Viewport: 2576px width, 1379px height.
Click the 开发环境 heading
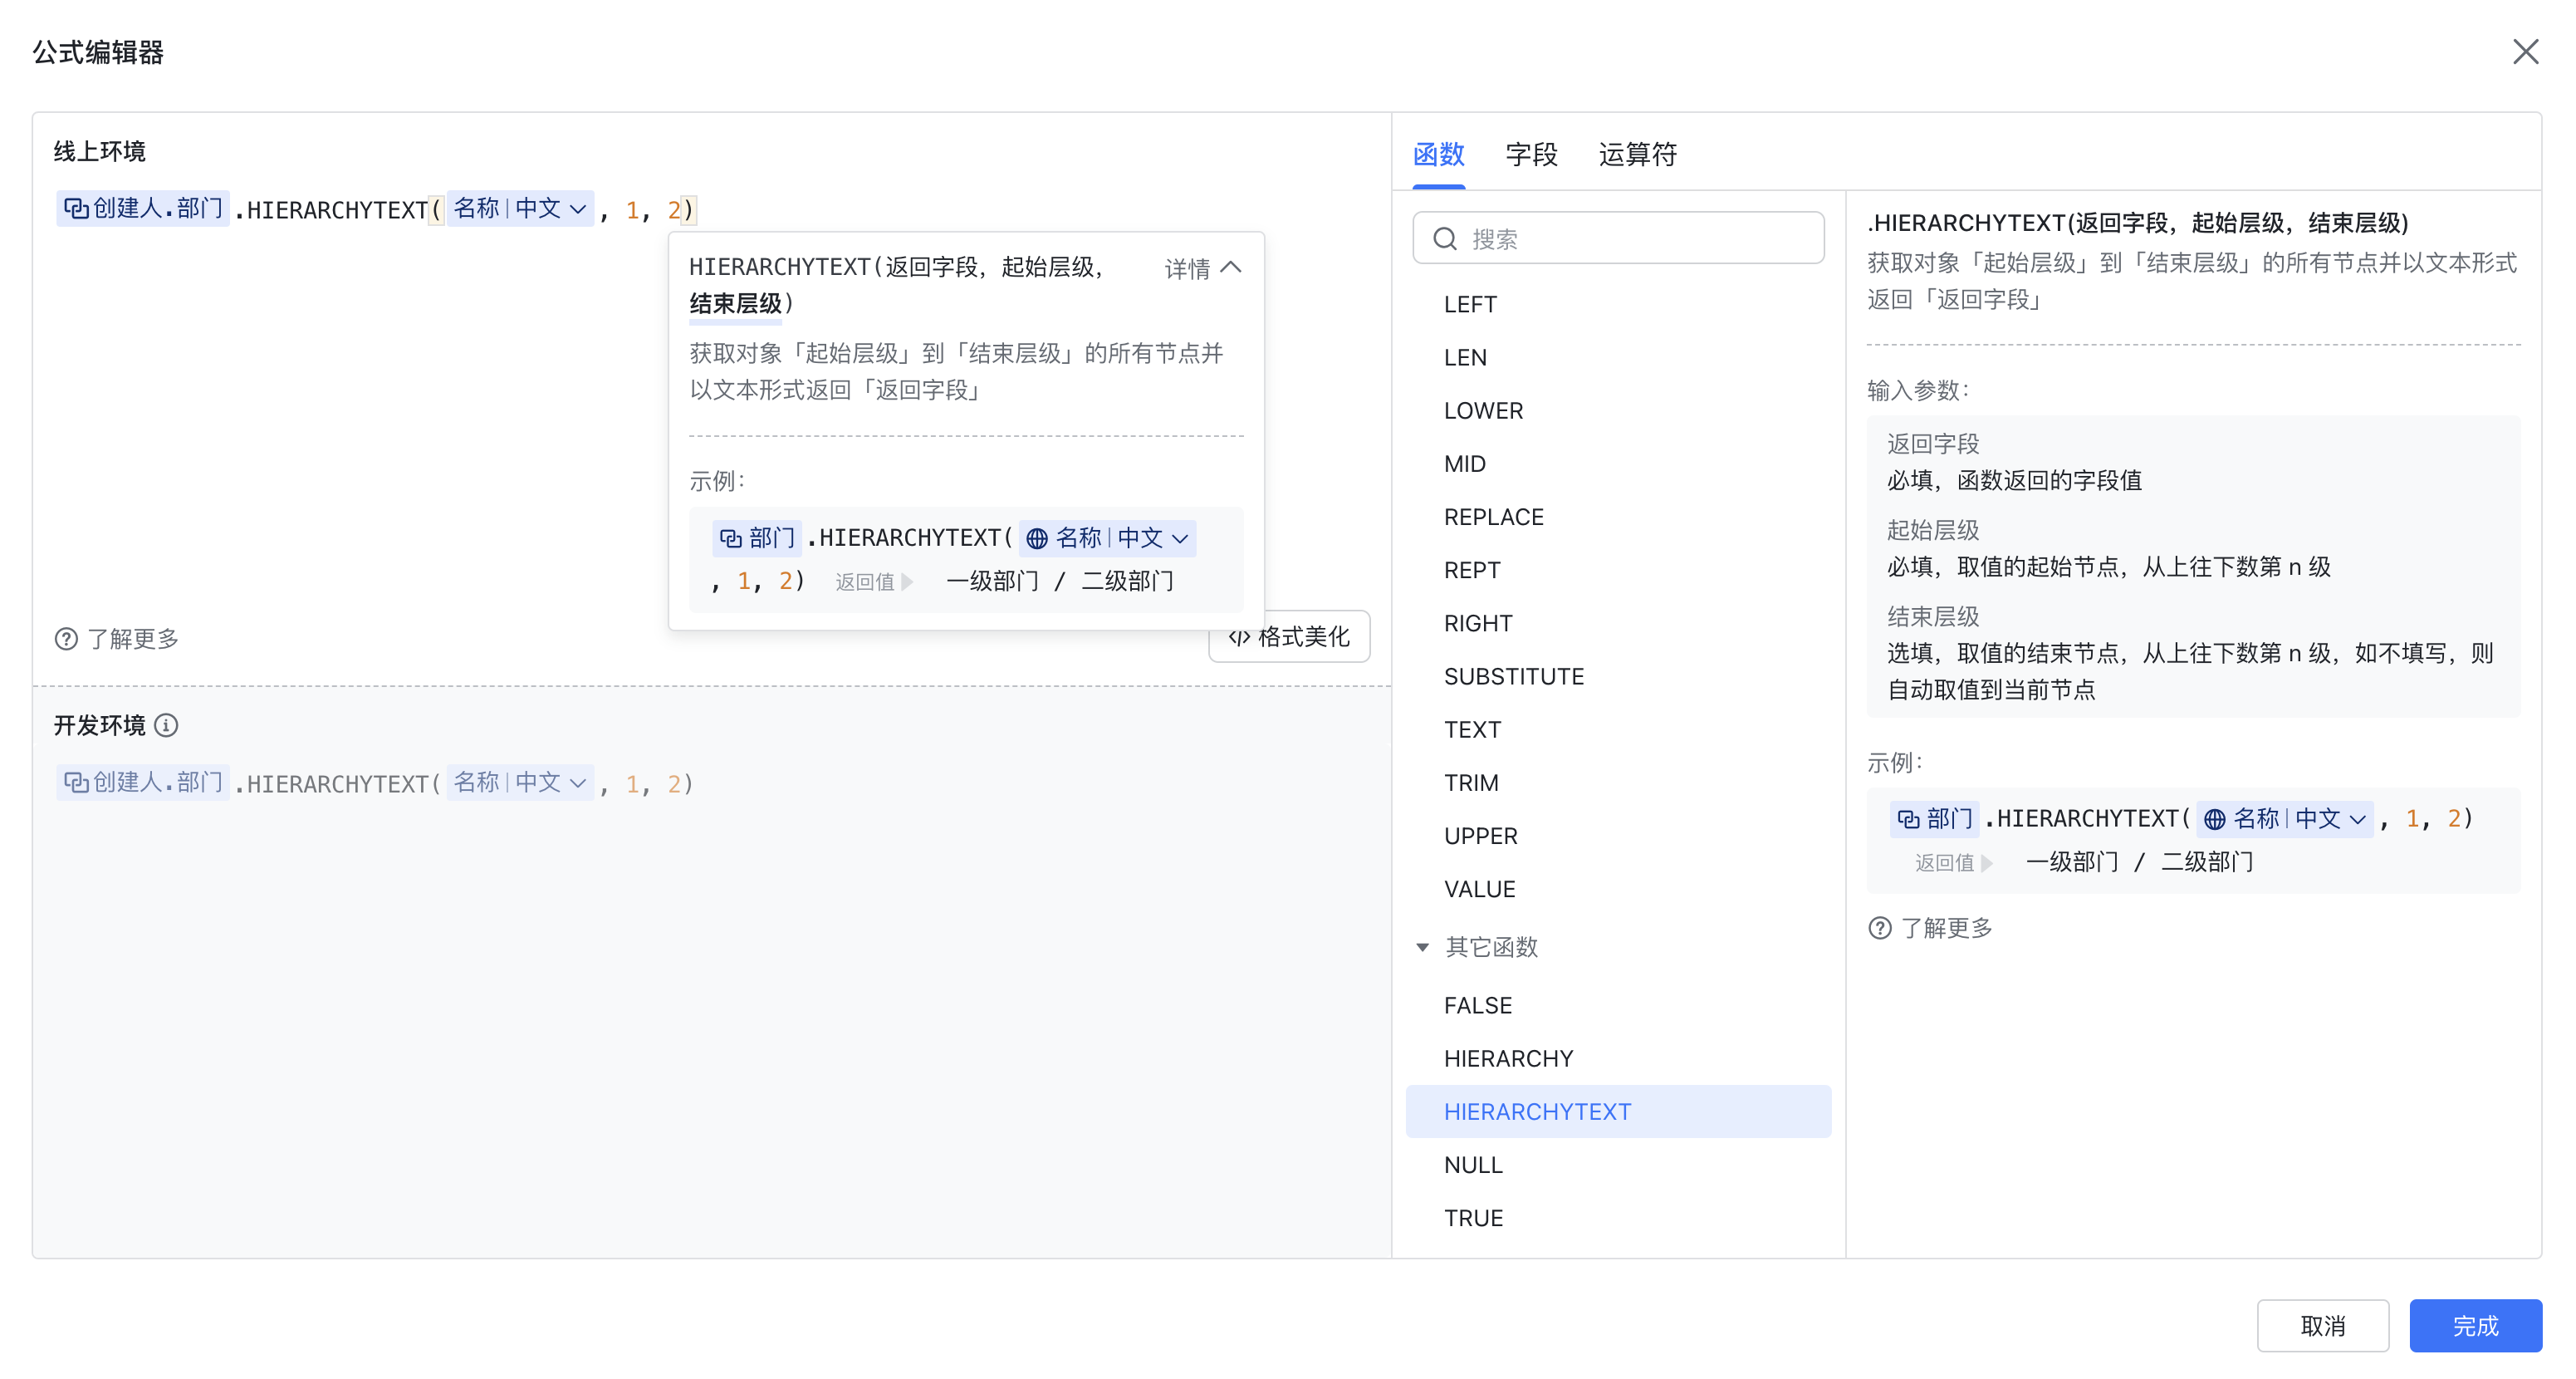click(x=99, y=725)
